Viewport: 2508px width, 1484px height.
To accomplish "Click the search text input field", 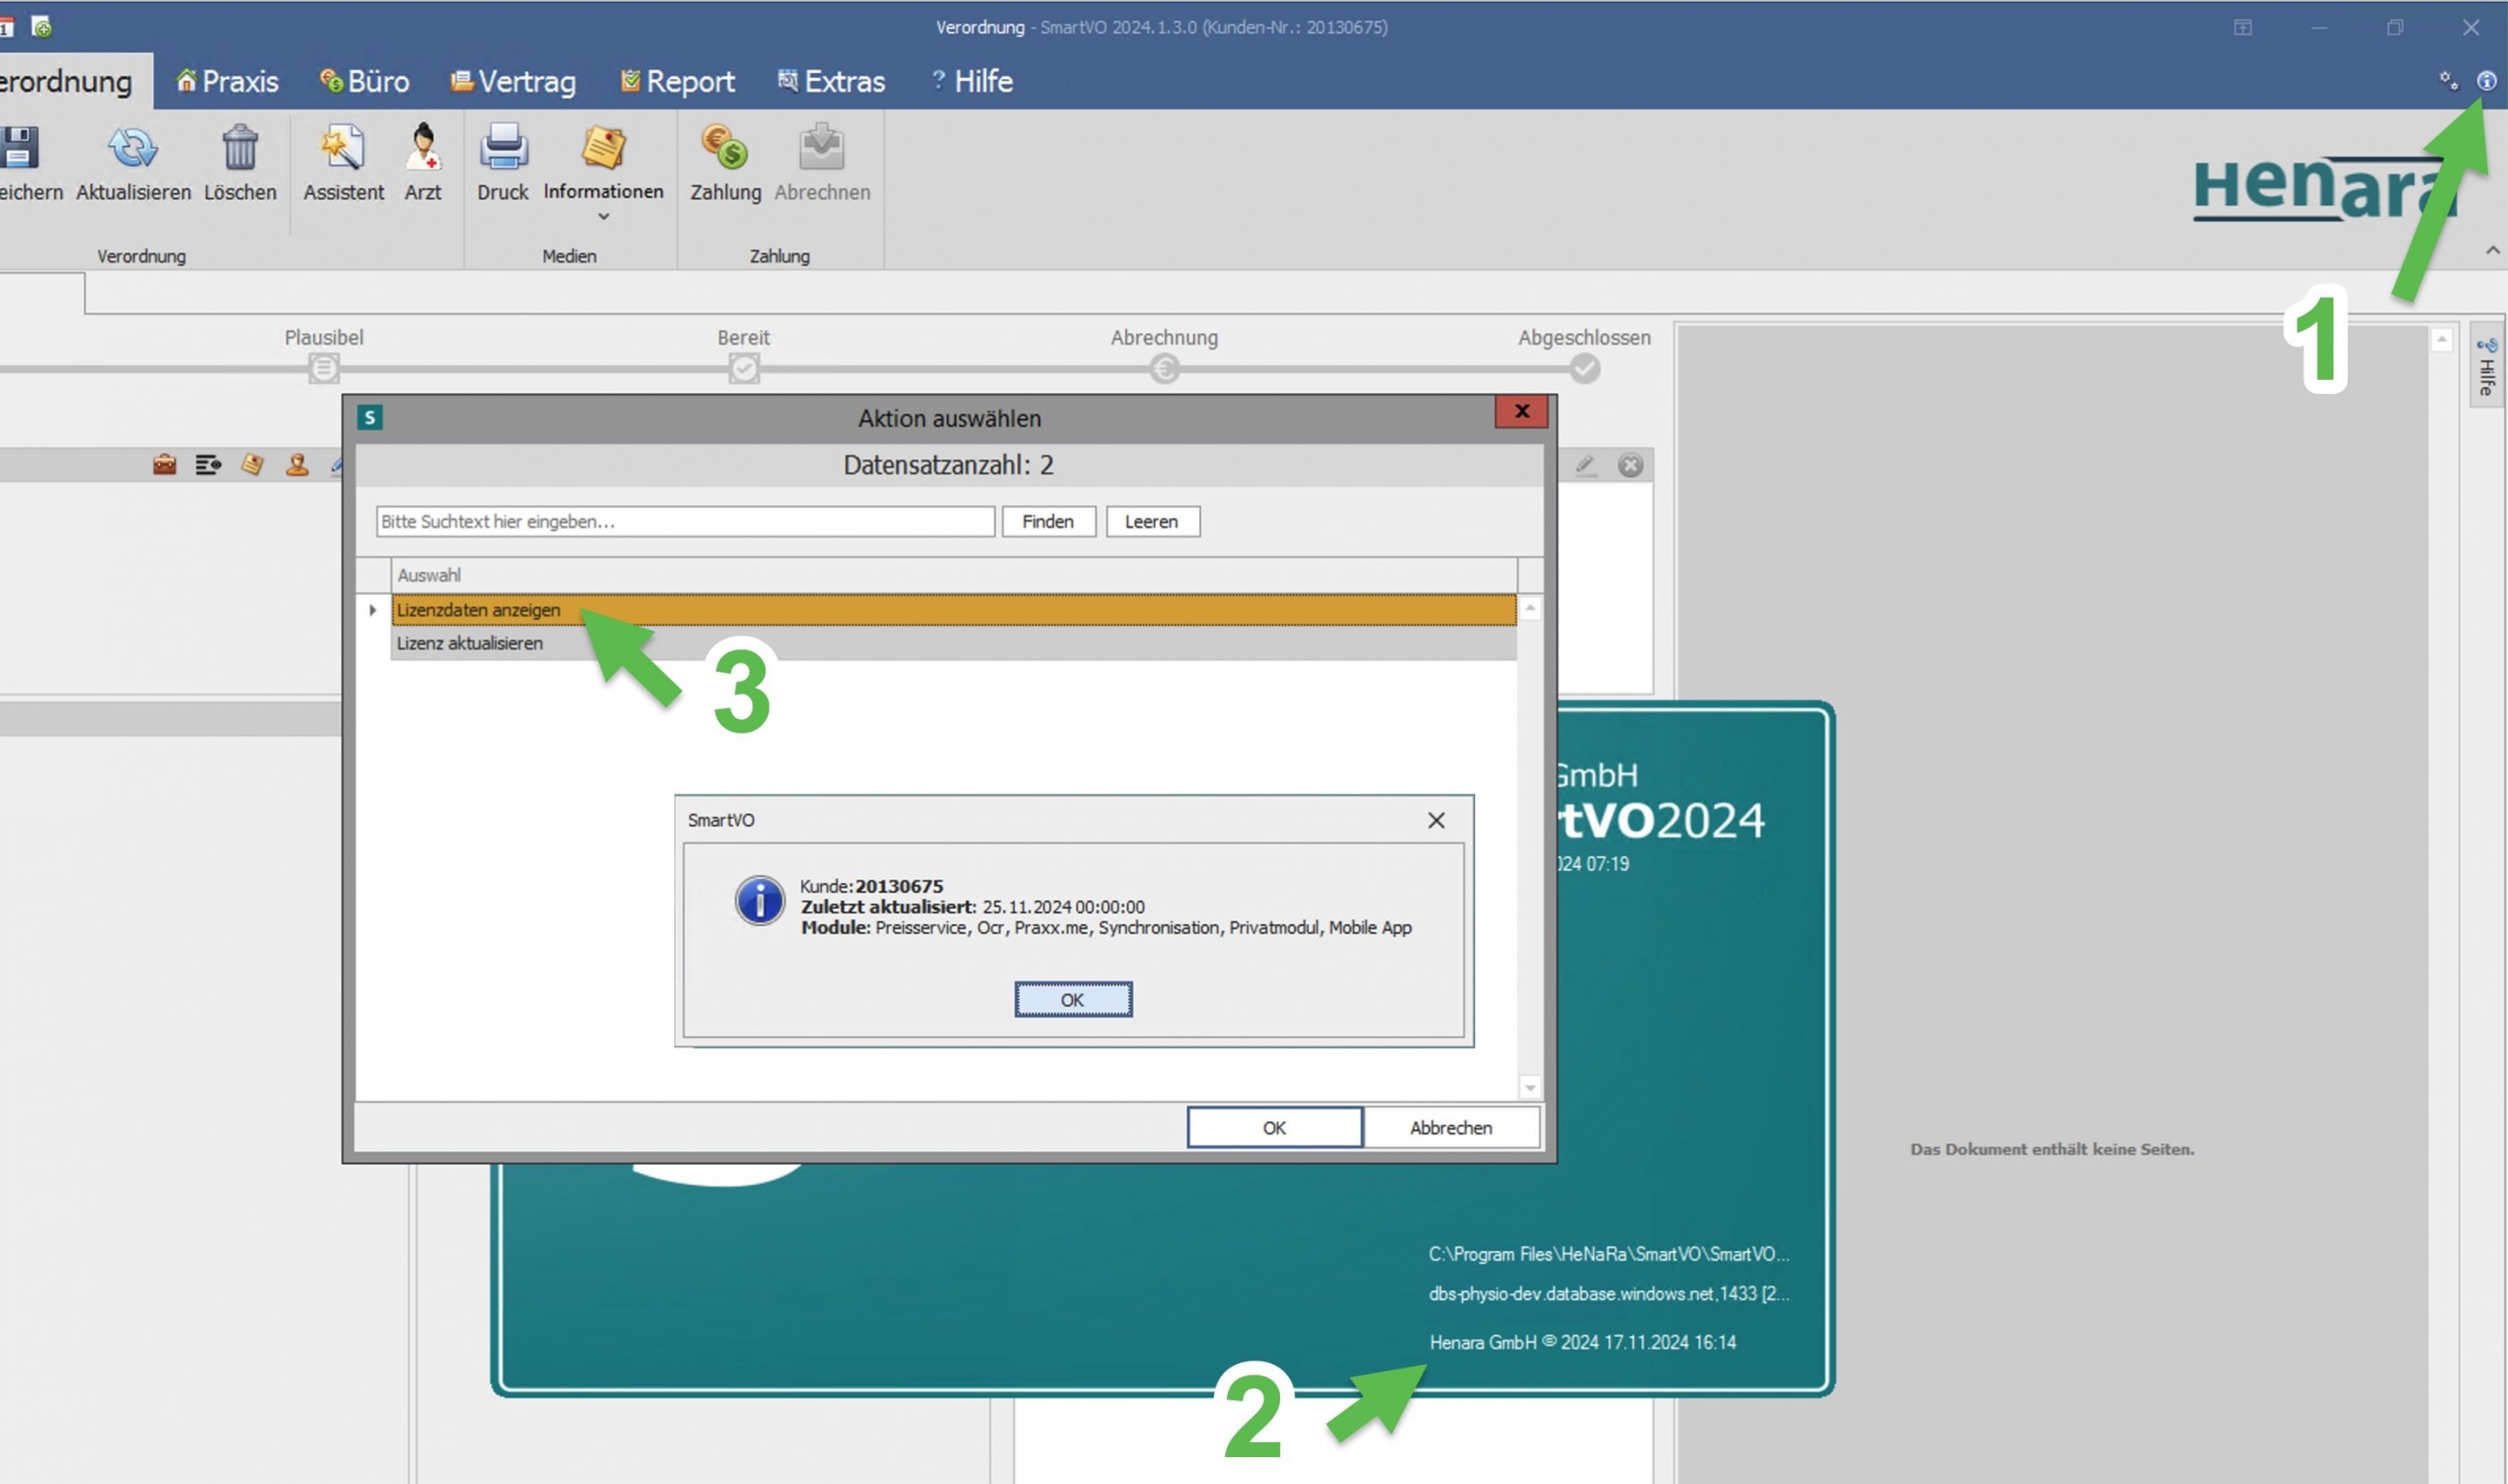I will pyautogui.click(x=685, y=522).
